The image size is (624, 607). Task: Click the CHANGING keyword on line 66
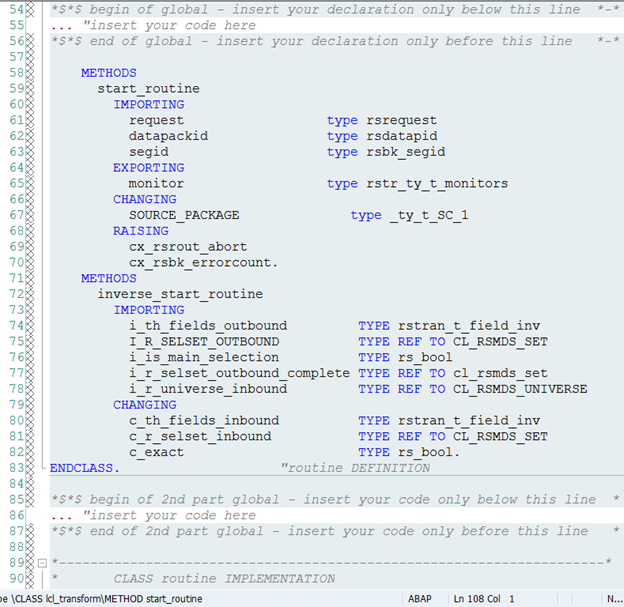pyautogui.click(x=144, y=199)
